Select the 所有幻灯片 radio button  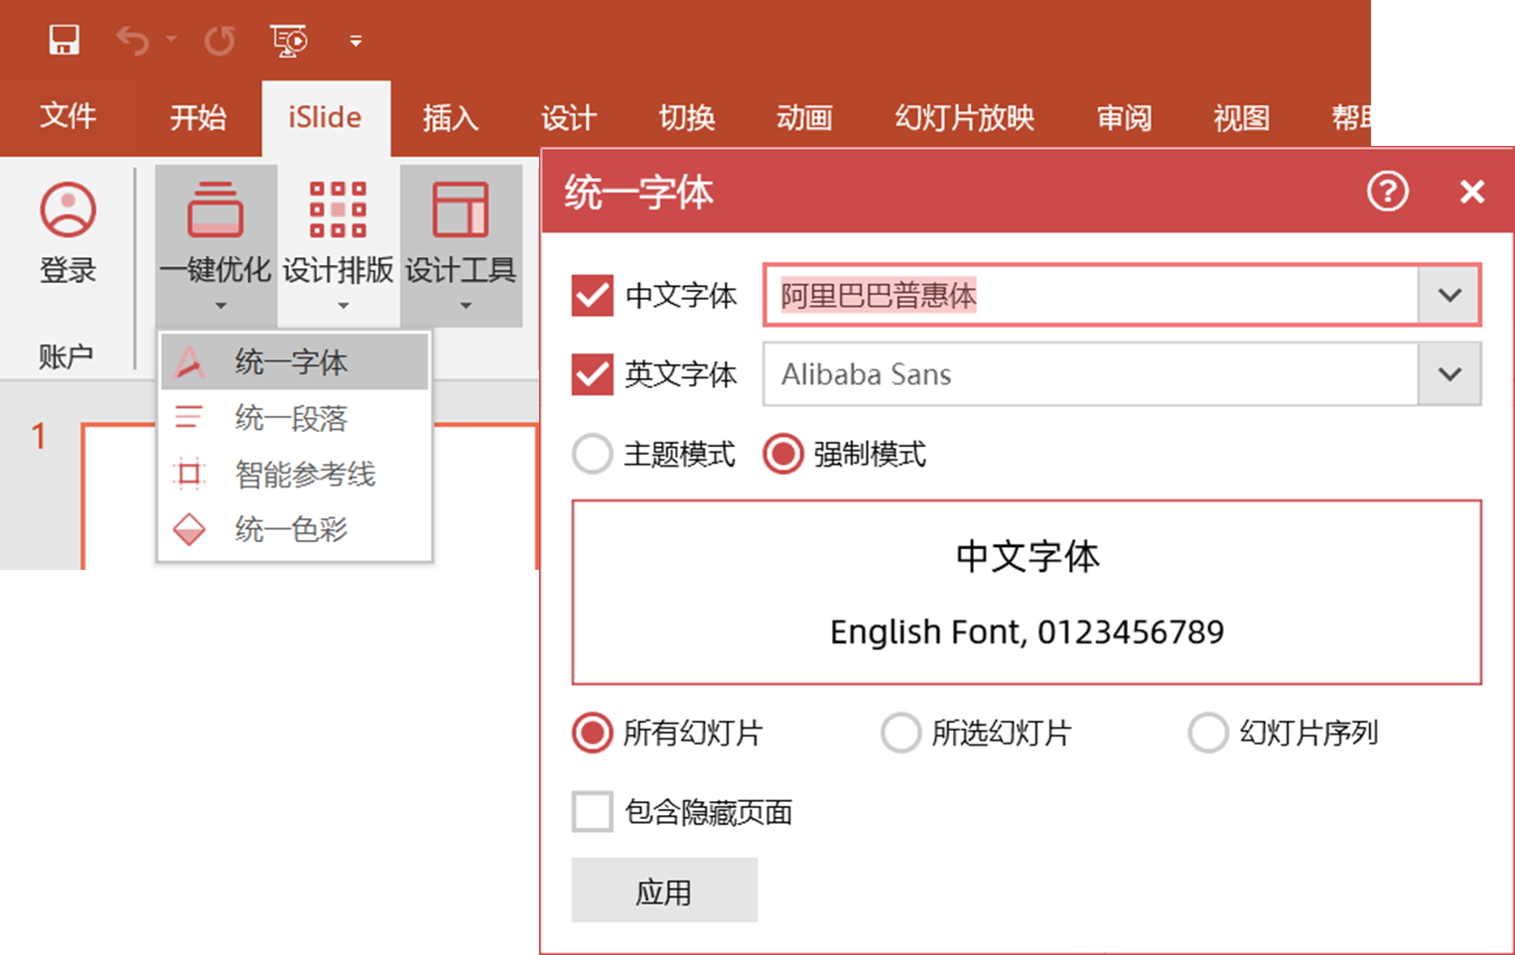point(592,733)
